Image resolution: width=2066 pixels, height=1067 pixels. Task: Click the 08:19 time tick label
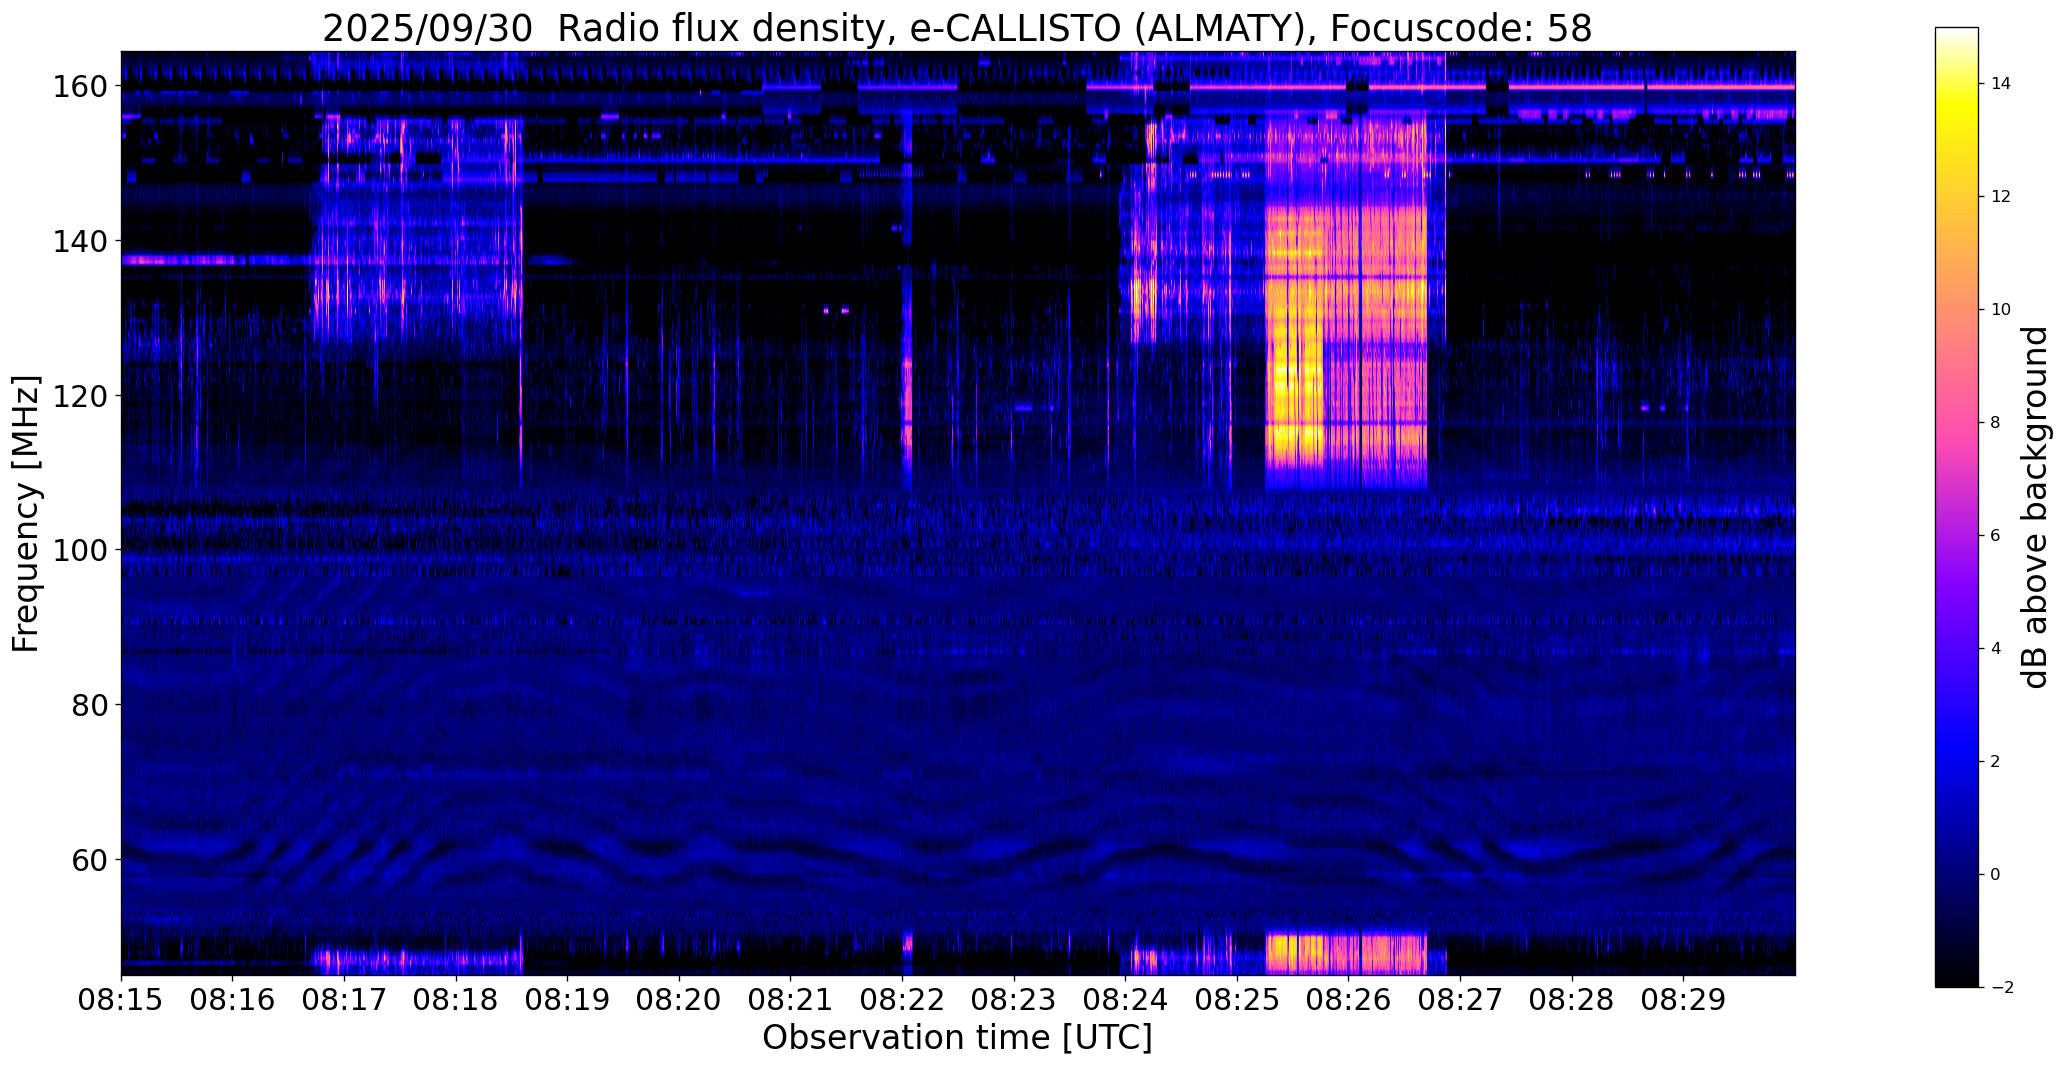(568, 1001)
